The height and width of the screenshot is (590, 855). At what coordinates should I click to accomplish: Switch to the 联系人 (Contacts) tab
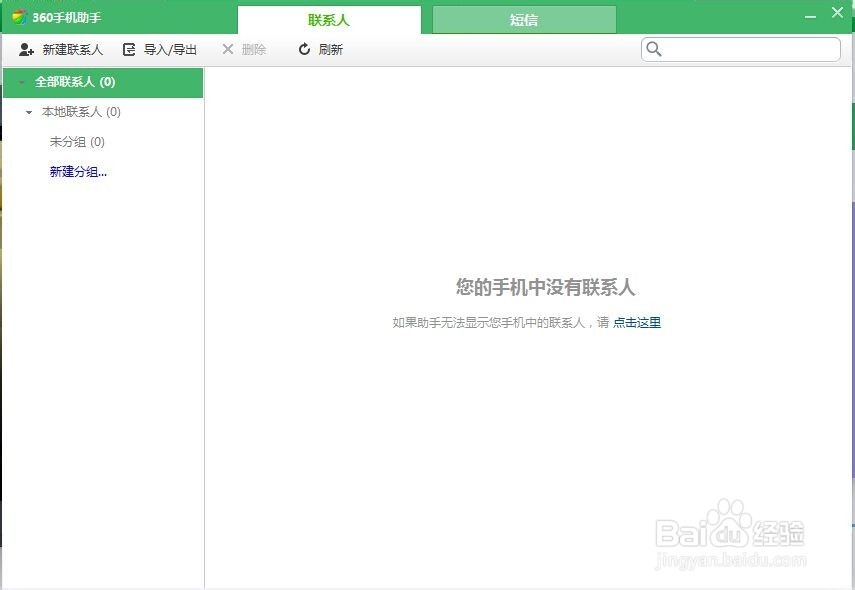328,18
